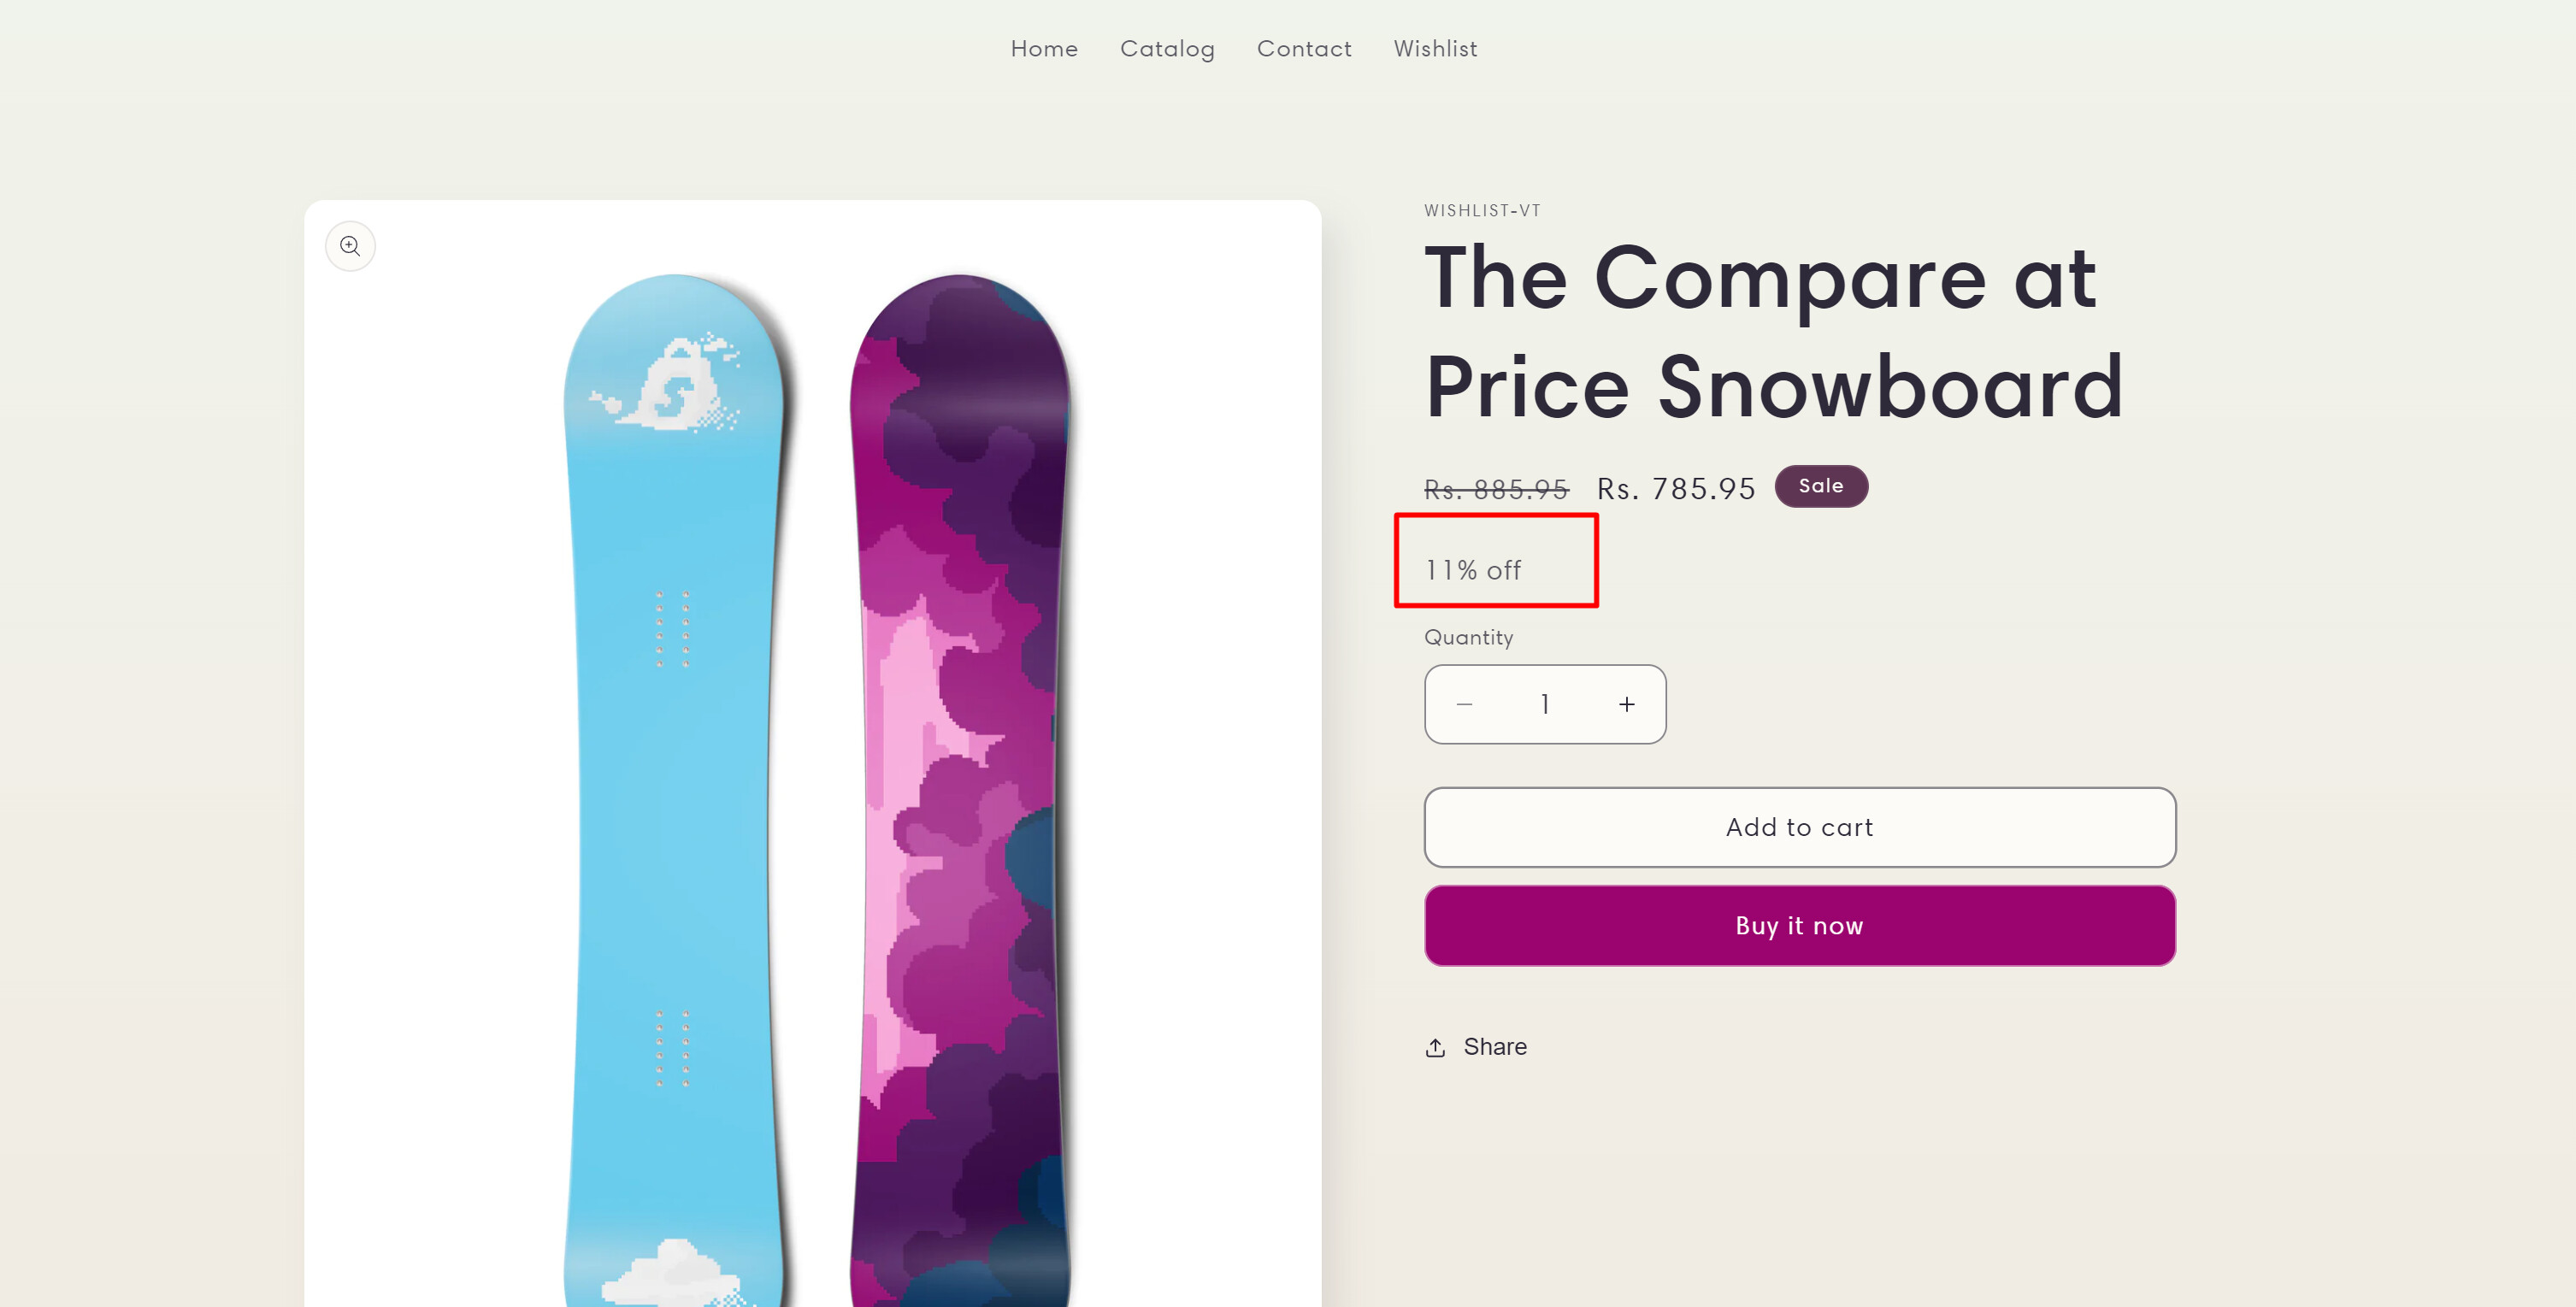Decrease quantity with the minus icon

tap(1464, 705)
